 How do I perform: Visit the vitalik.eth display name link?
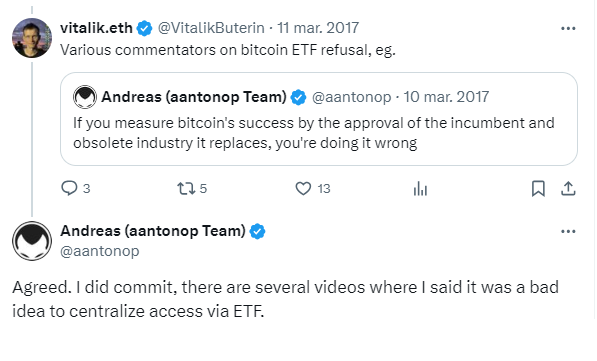pos(96,28)
